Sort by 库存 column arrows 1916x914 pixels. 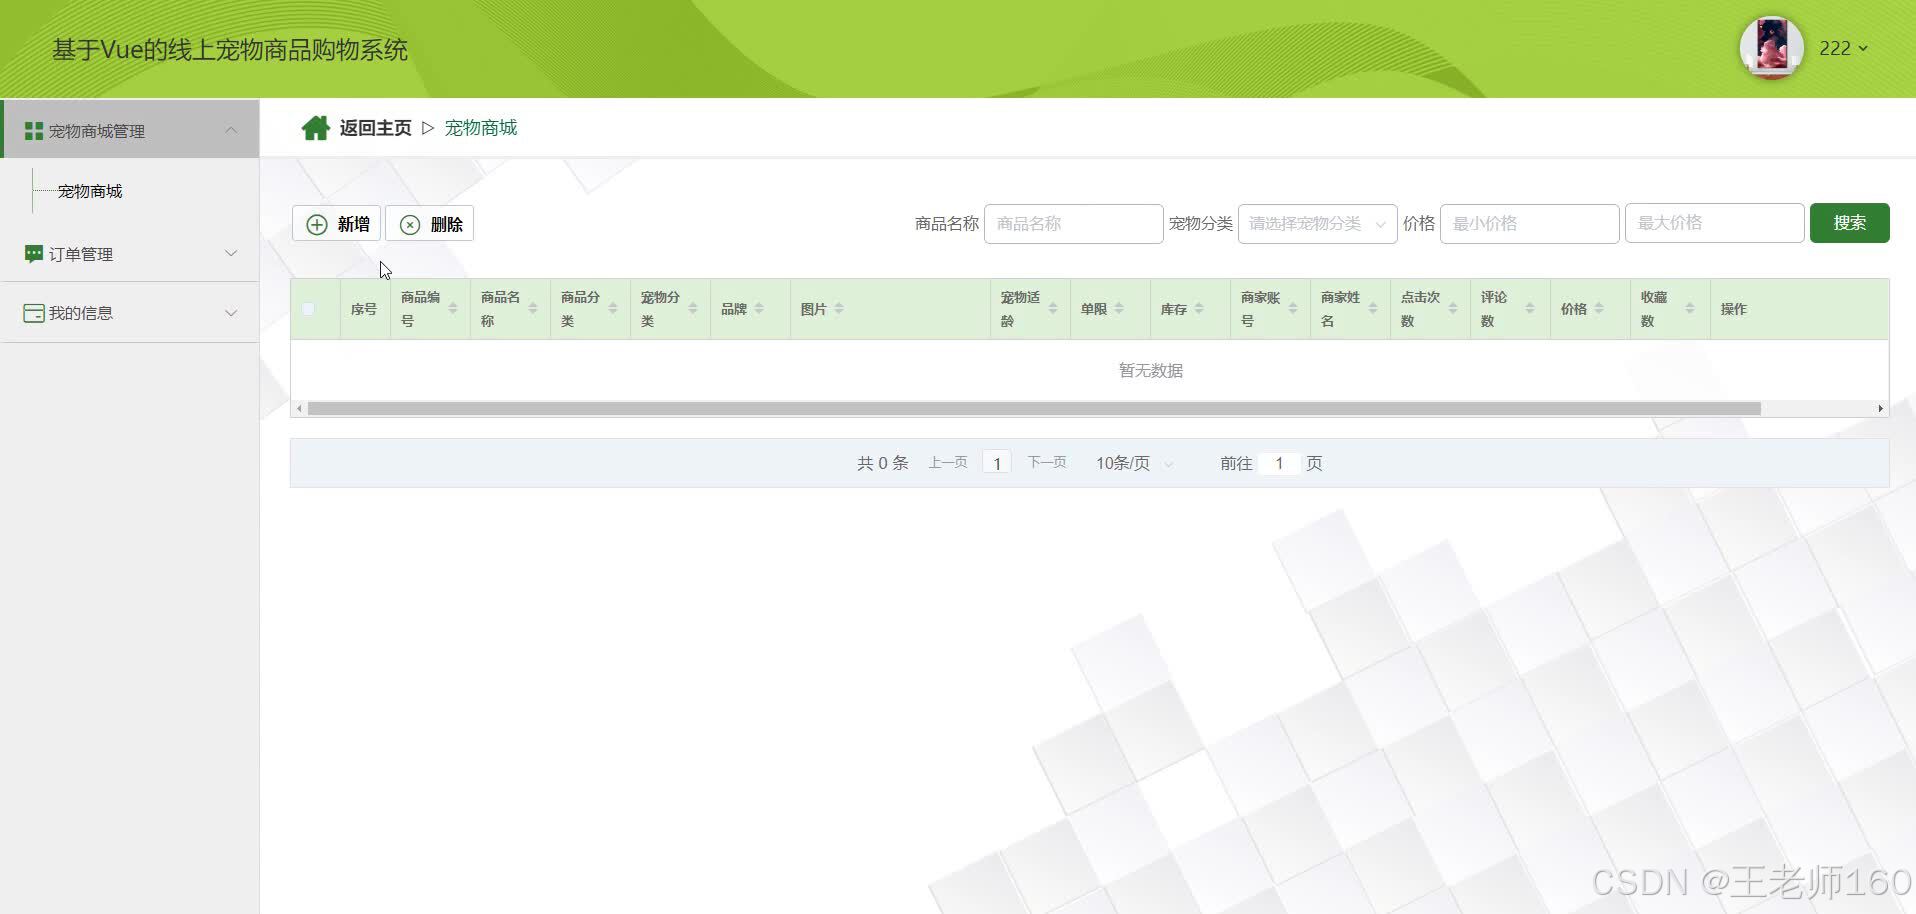tap(1199, 309)
